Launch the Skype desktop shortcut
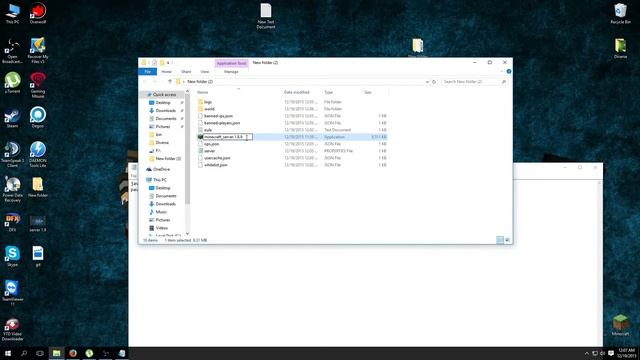The image size is (640, 360). pos(12,256)
